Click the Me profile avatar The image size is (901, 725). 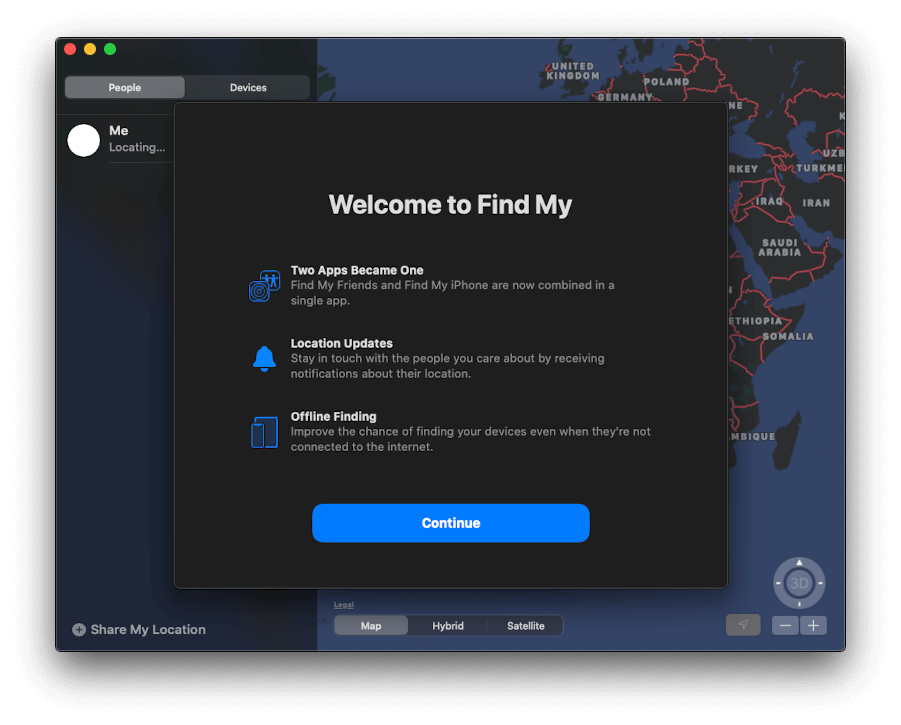point(83,140)
